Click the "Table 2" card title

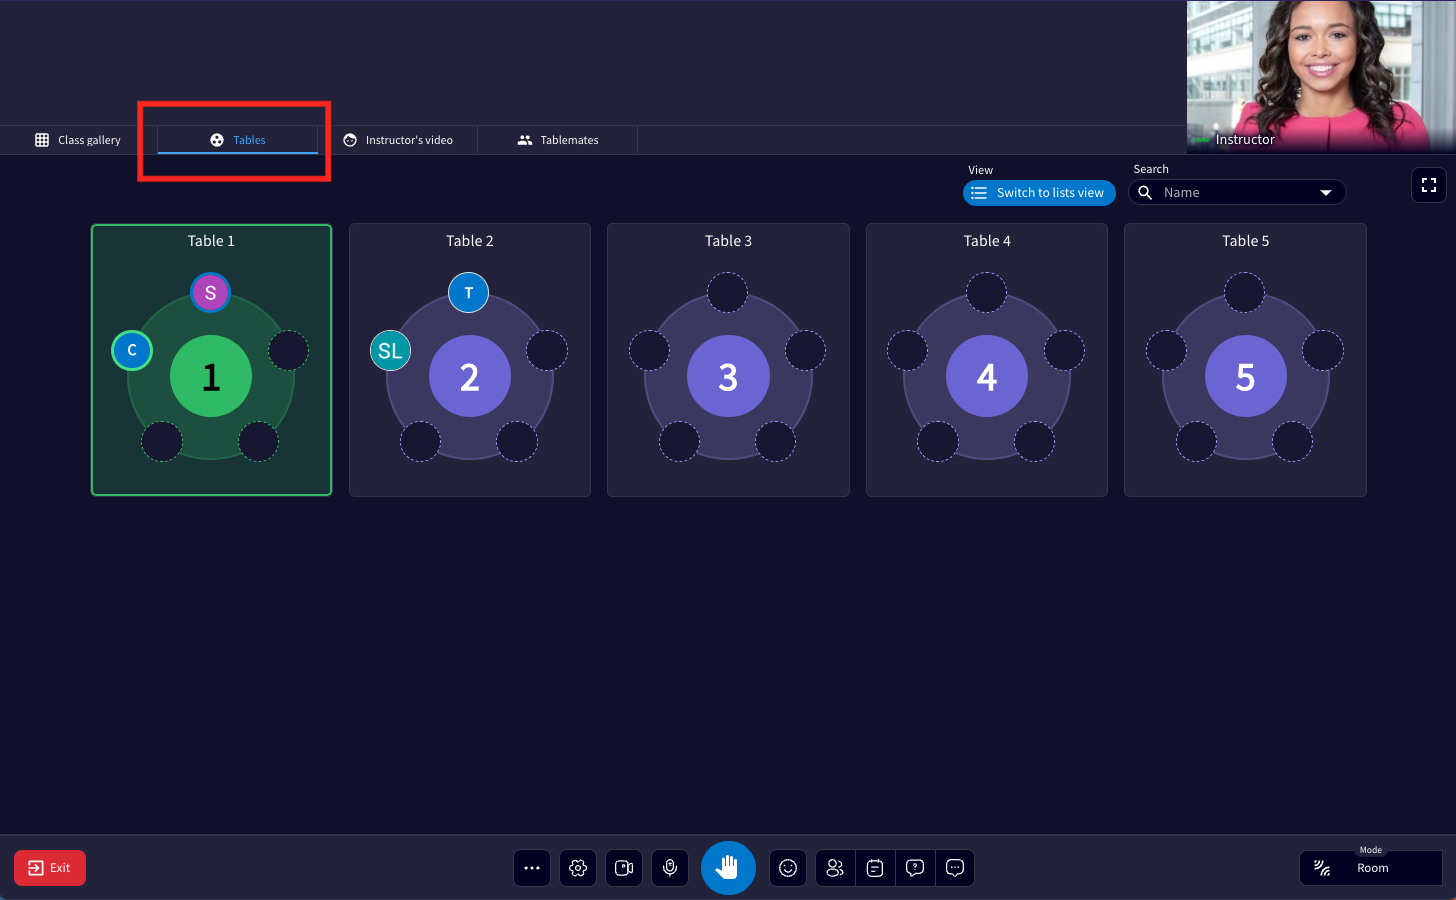click(x=470, y=241)
